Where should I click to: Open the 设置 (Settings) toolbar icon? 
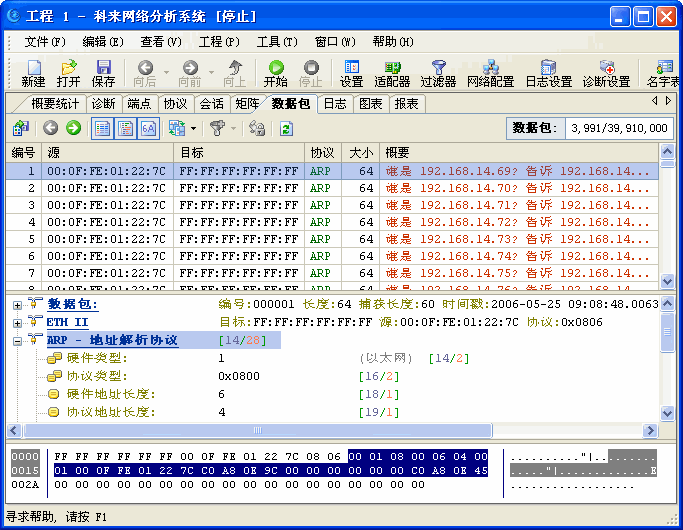[352, 73]
